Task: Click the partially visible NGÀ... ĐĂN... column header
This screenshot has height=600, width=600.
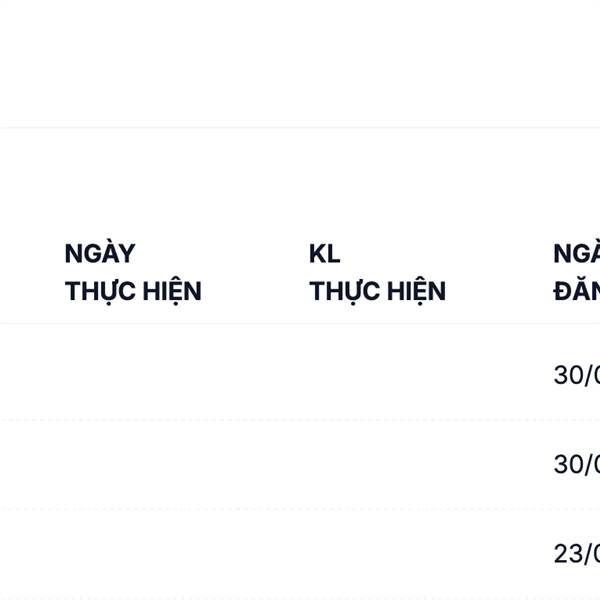Action: [577, 272]
